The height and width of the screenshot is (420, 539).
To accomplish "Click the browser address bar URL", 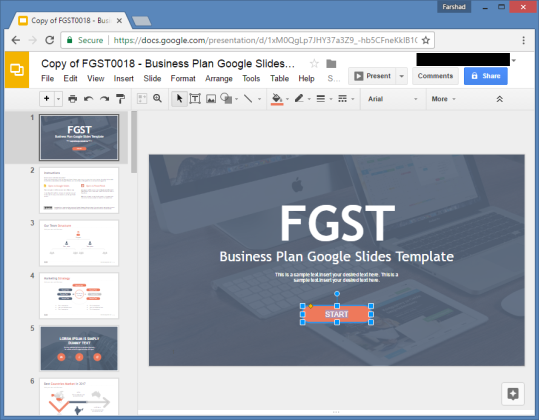I will (265, 40).
